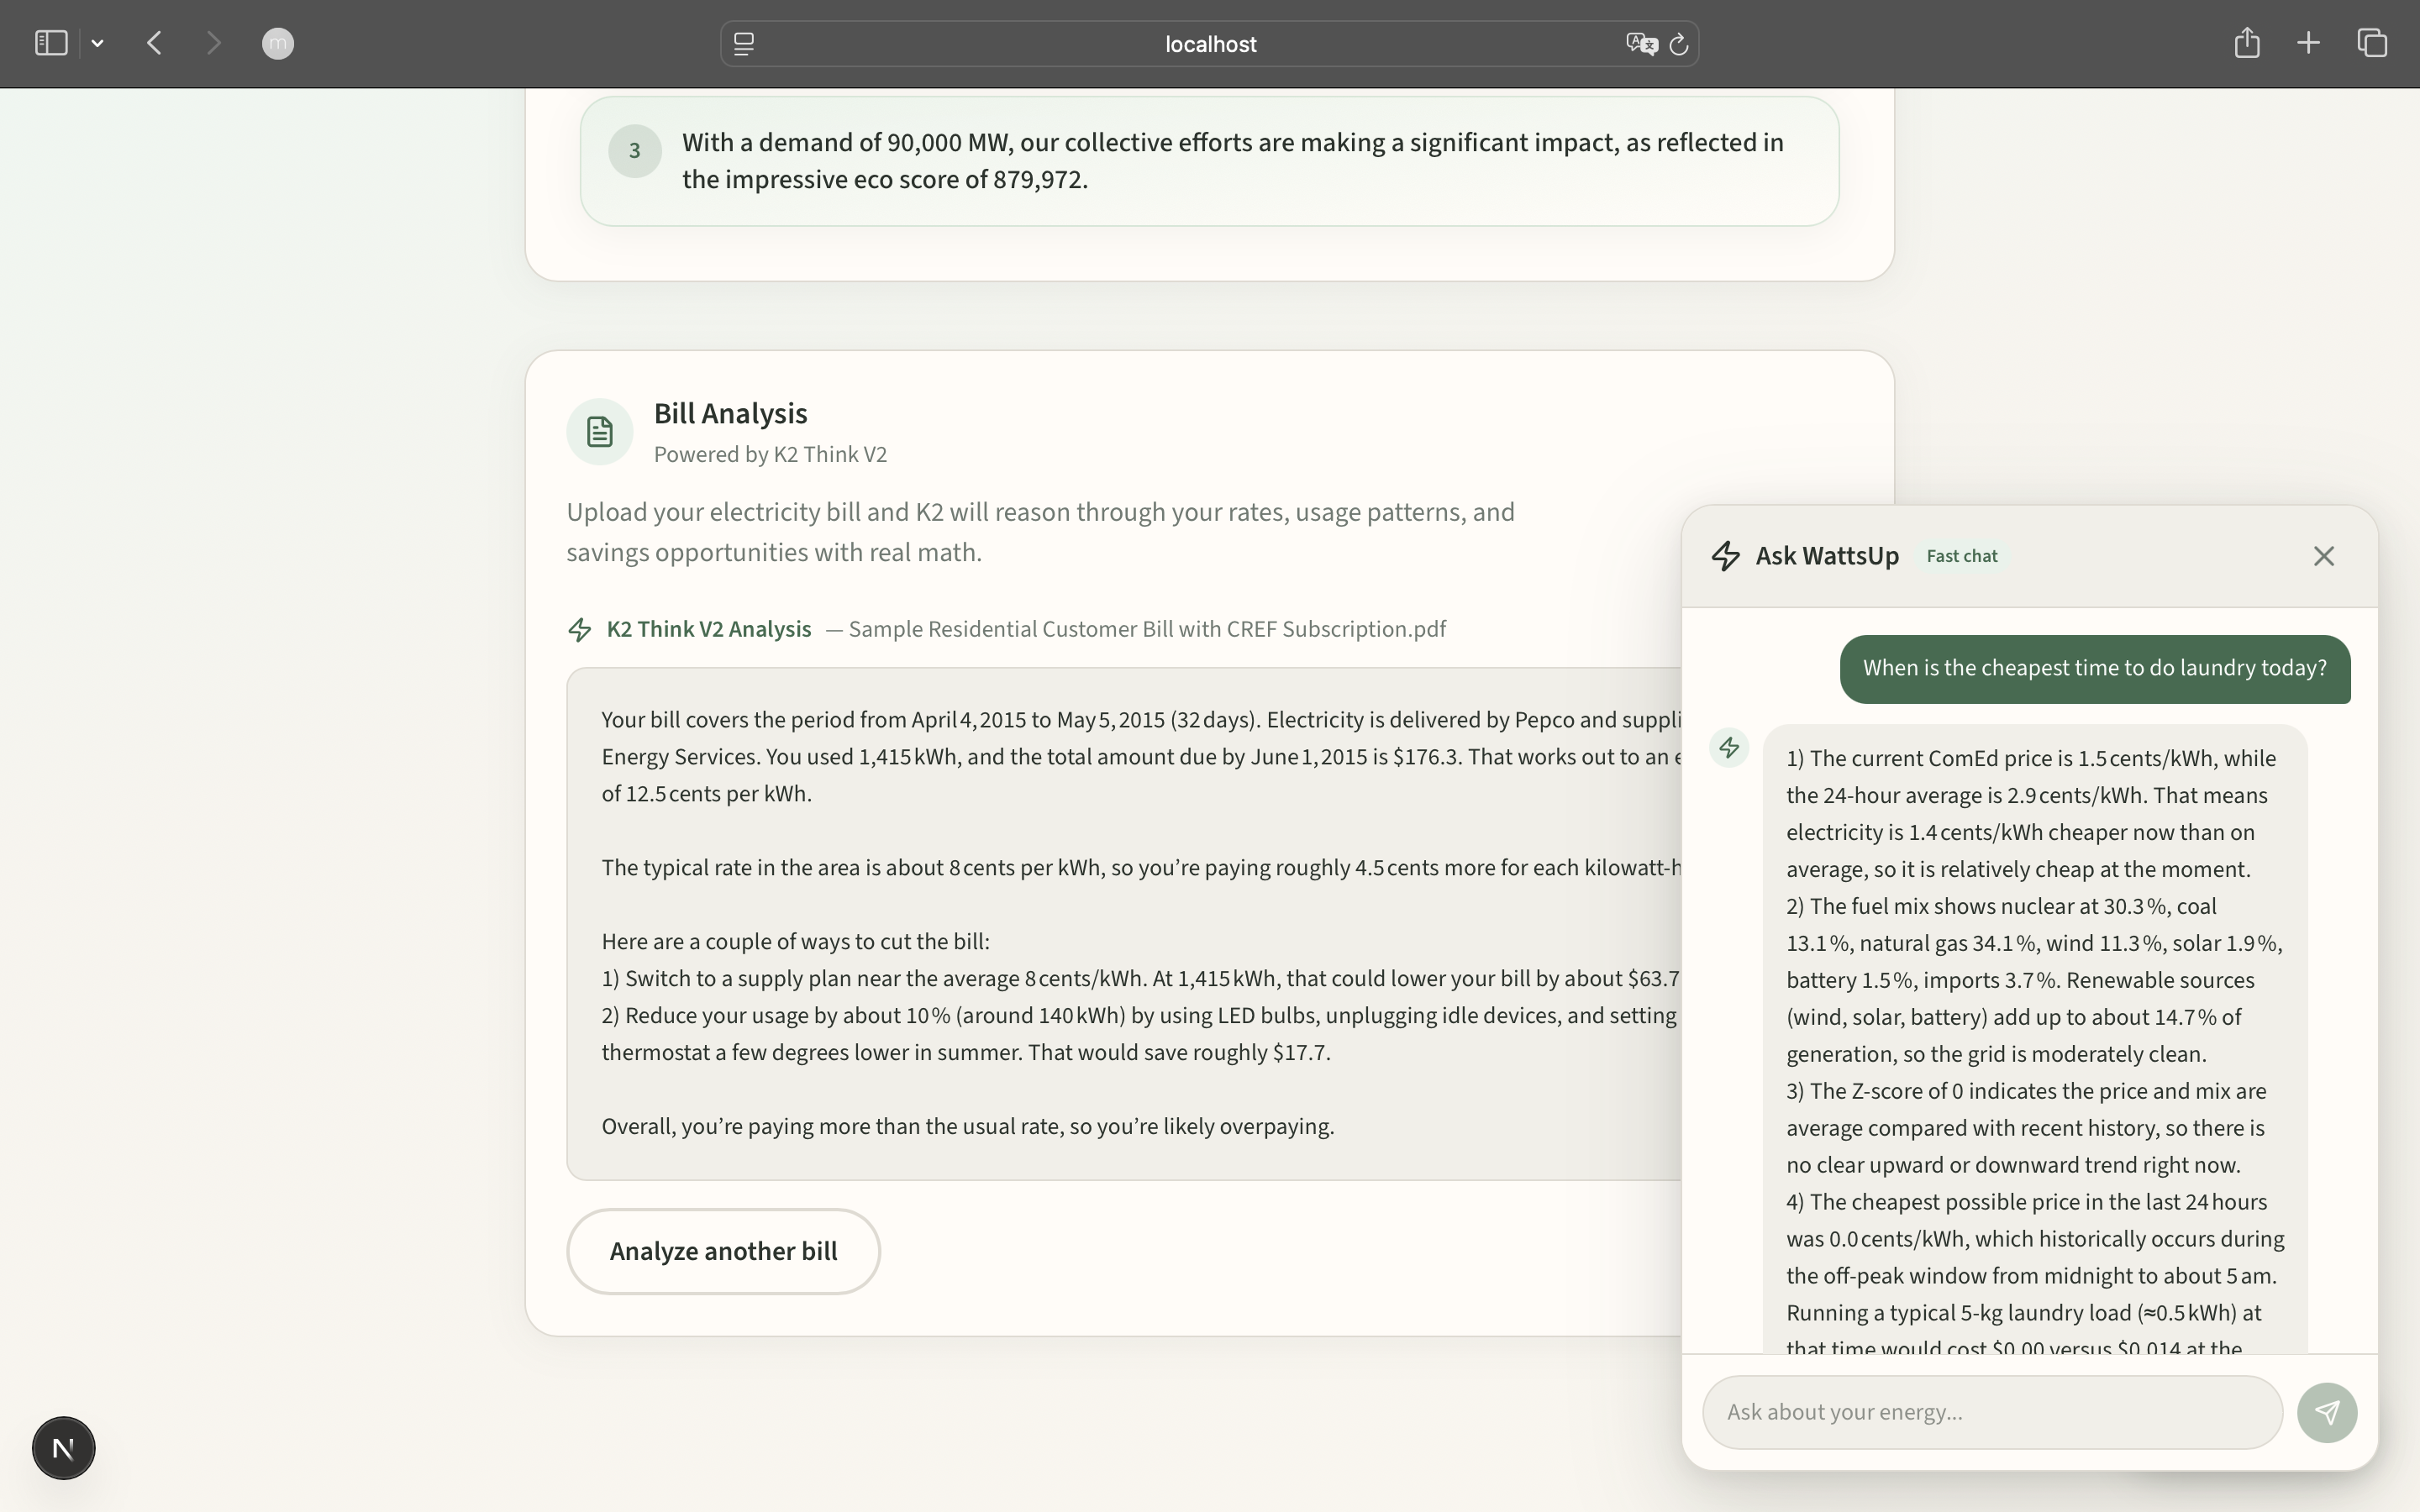Click the localhost address bar
This screenshot has width=2420, height=1512.
point(1210,44)
